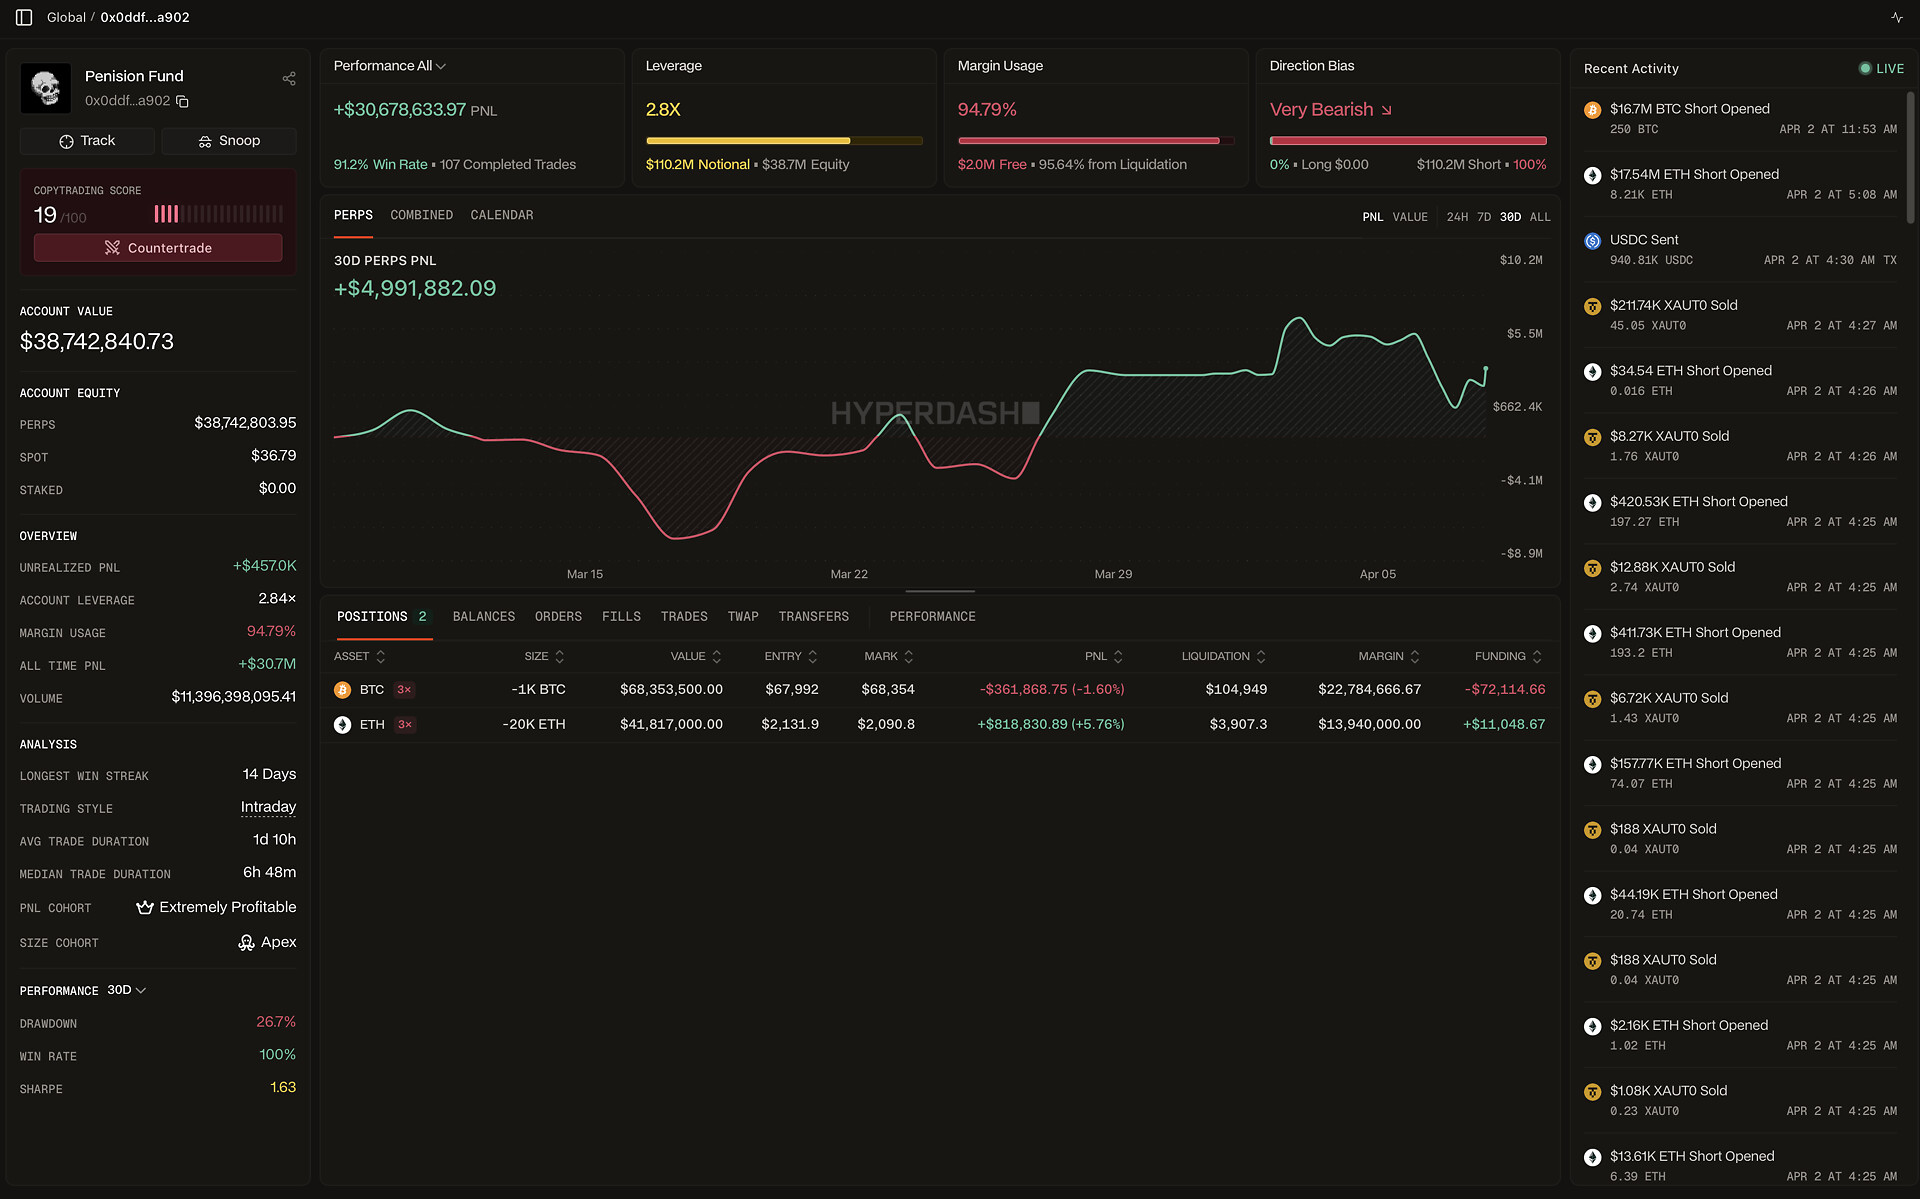The width and height of the screenshot is (1920, 1199).
Task: Toggle the sidebar panel icon
Action: (24, 17)
